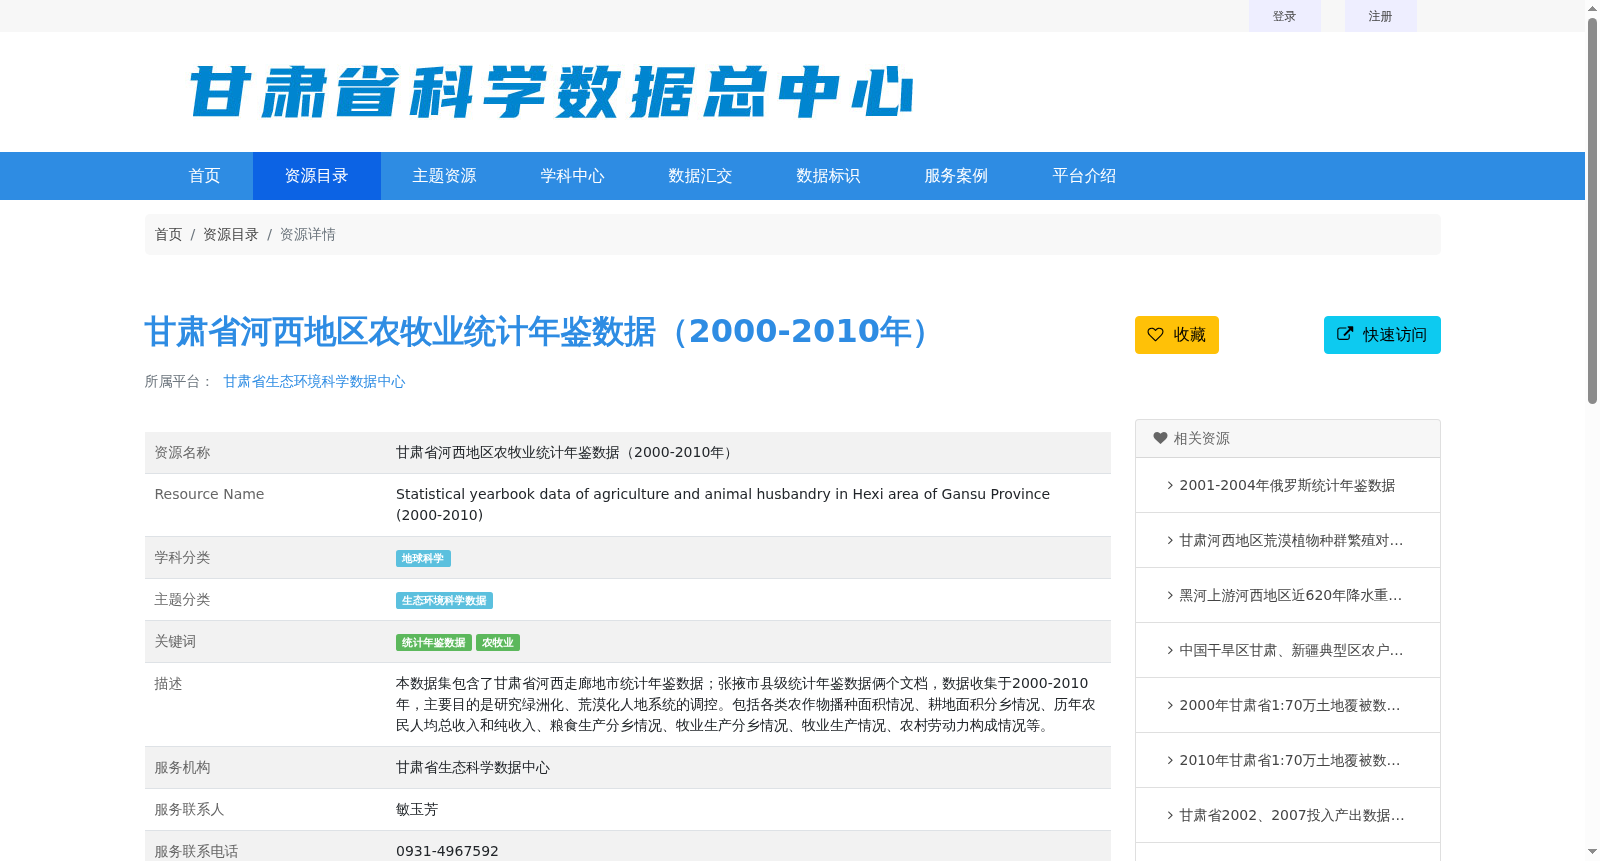The height and width of the screenshot is (861, 1600).
Task: Click chevron beside 甘肃河西地区荒漠植物种群繁殖对…
Action: pyautogui.click(x=1170, y=540)
